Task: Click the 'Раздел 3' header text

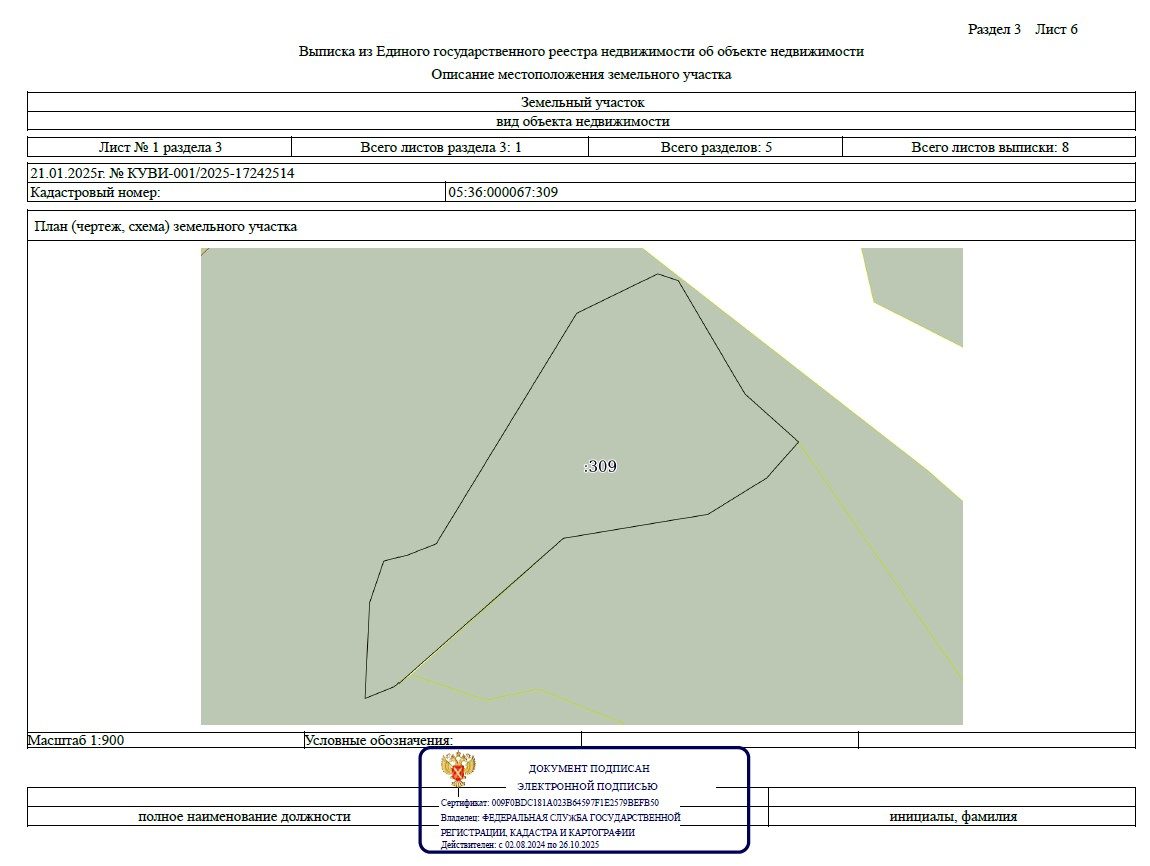Action: click(994, 29)
